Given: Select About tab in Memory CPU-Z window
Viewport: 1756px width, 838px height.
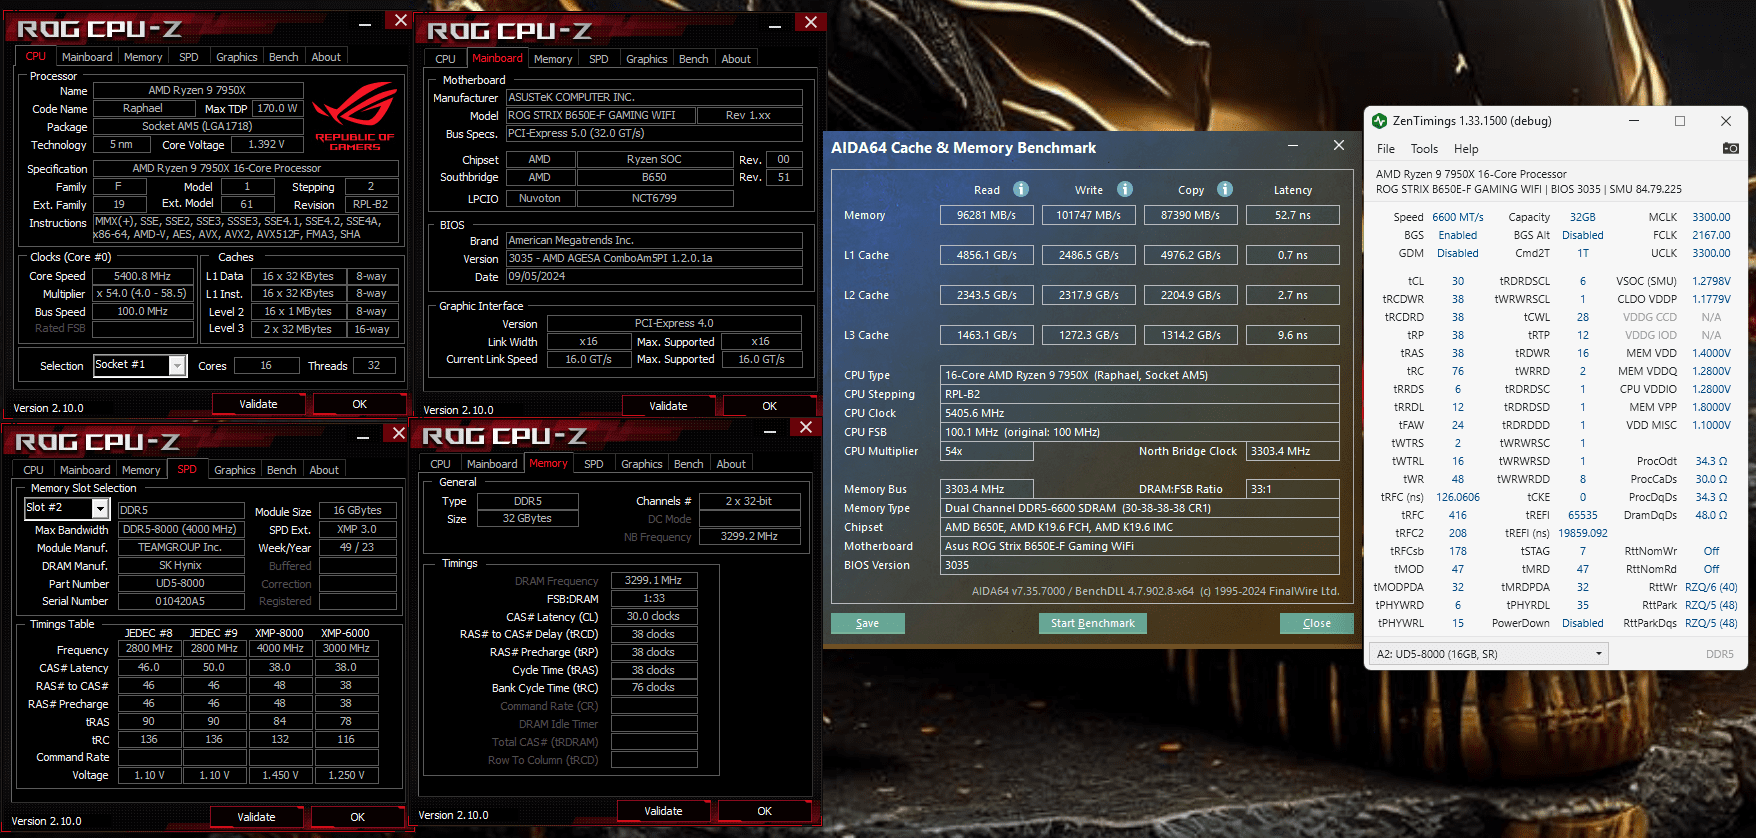Looking at the screenshot, I should [x=731, y=464].
